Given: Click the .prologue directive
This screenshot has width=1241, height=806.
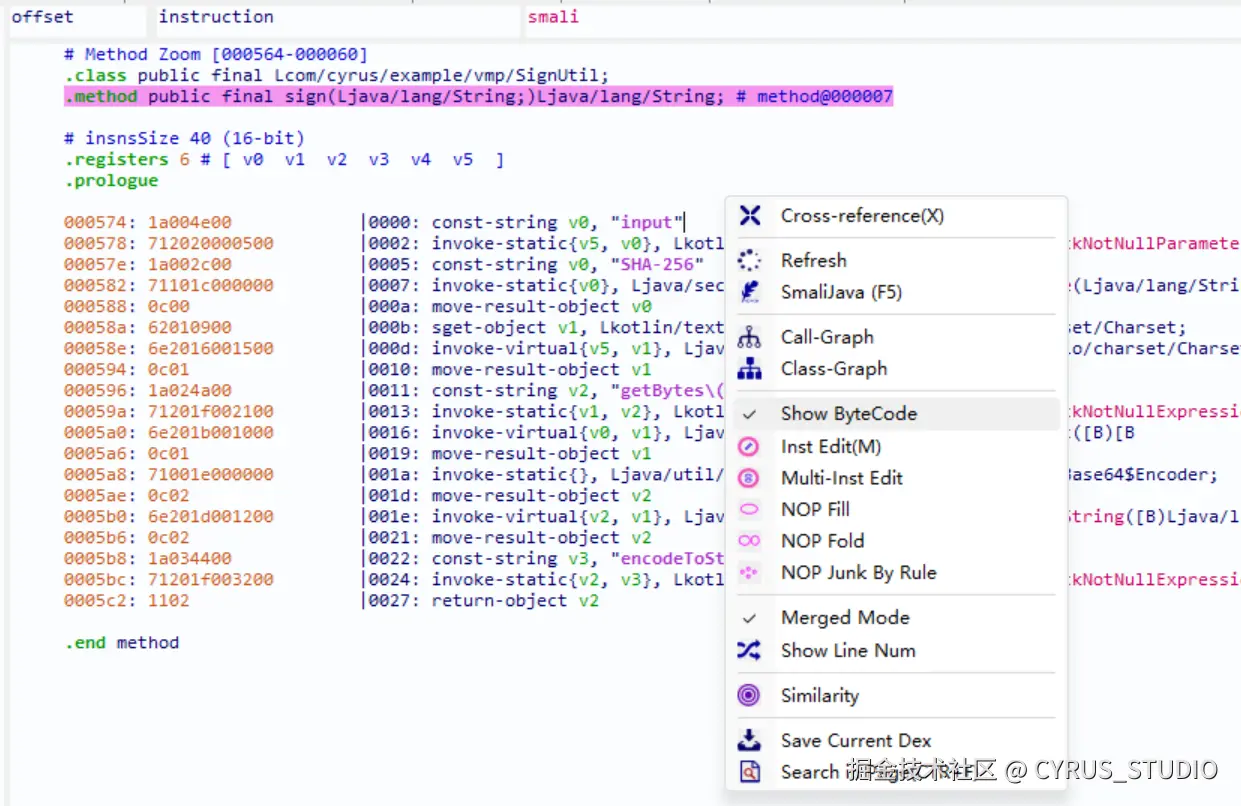Looking at the screenshot, I should [111, 180].
